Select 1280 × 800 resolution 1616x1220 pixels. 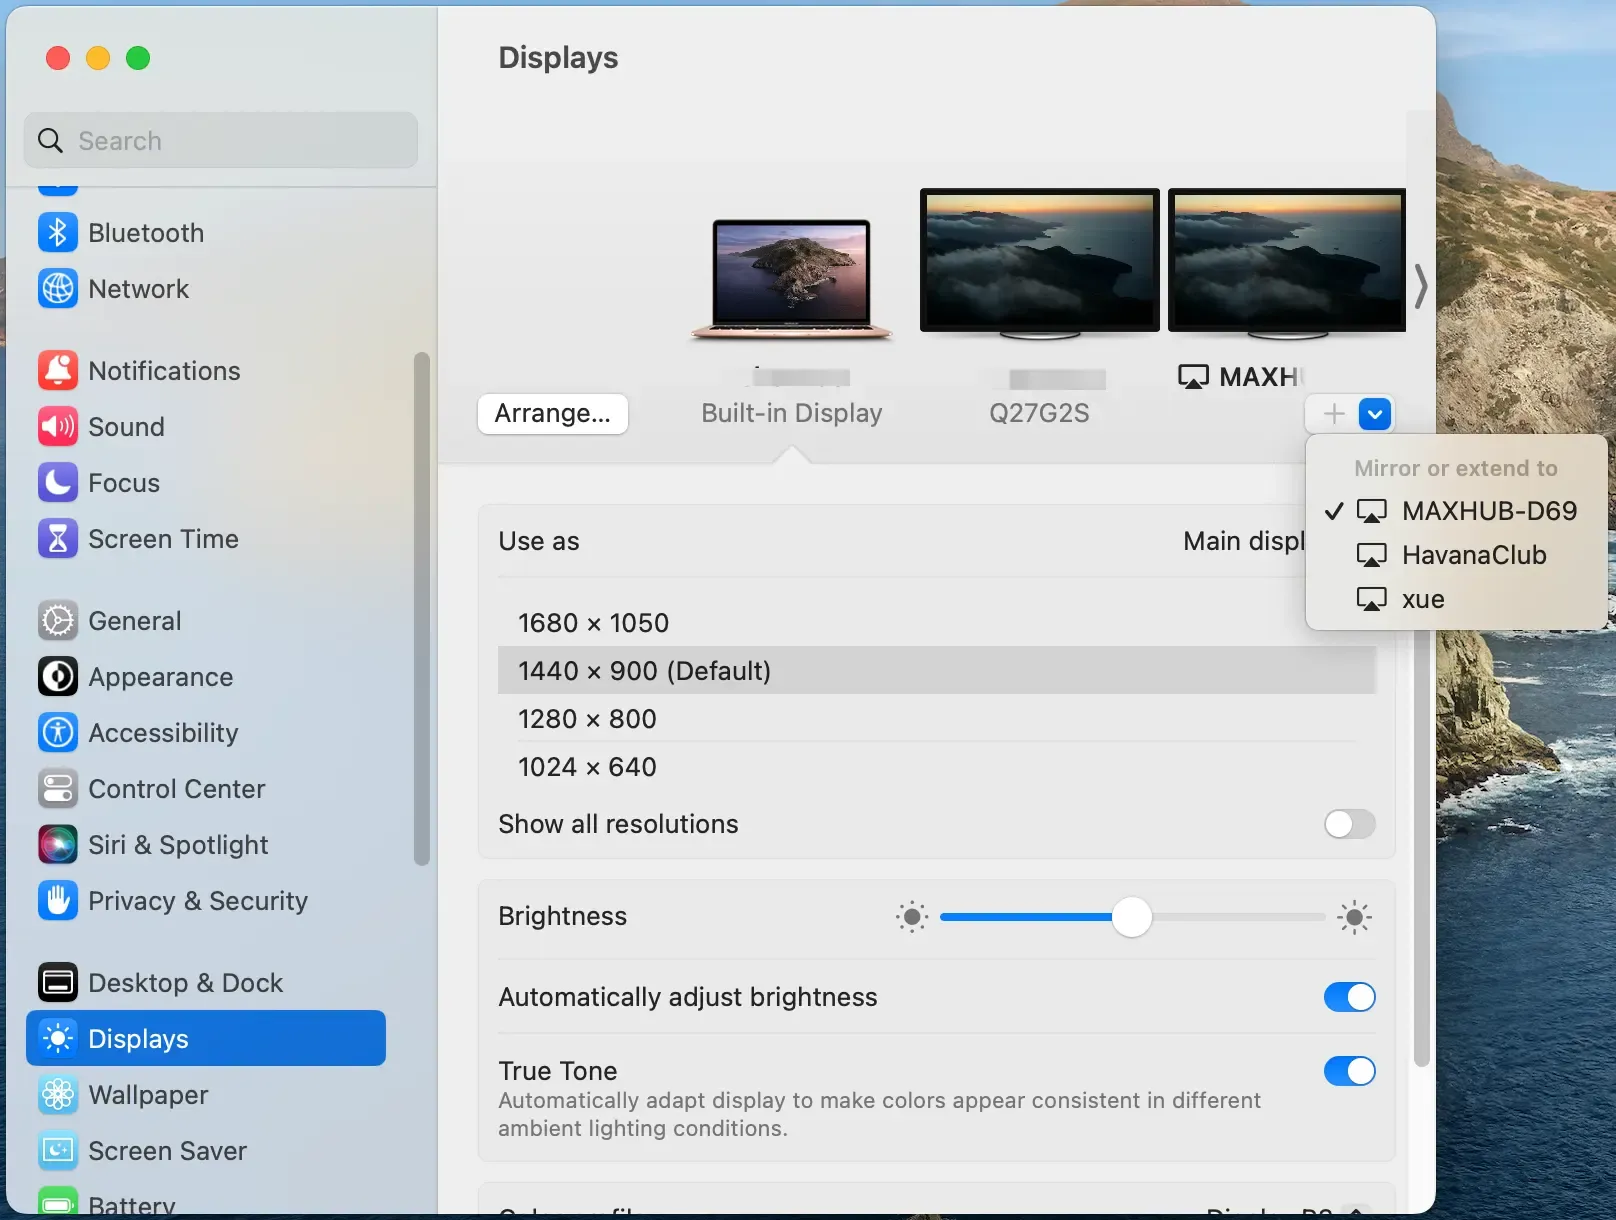pyautogui.click(x=937, y=719)
